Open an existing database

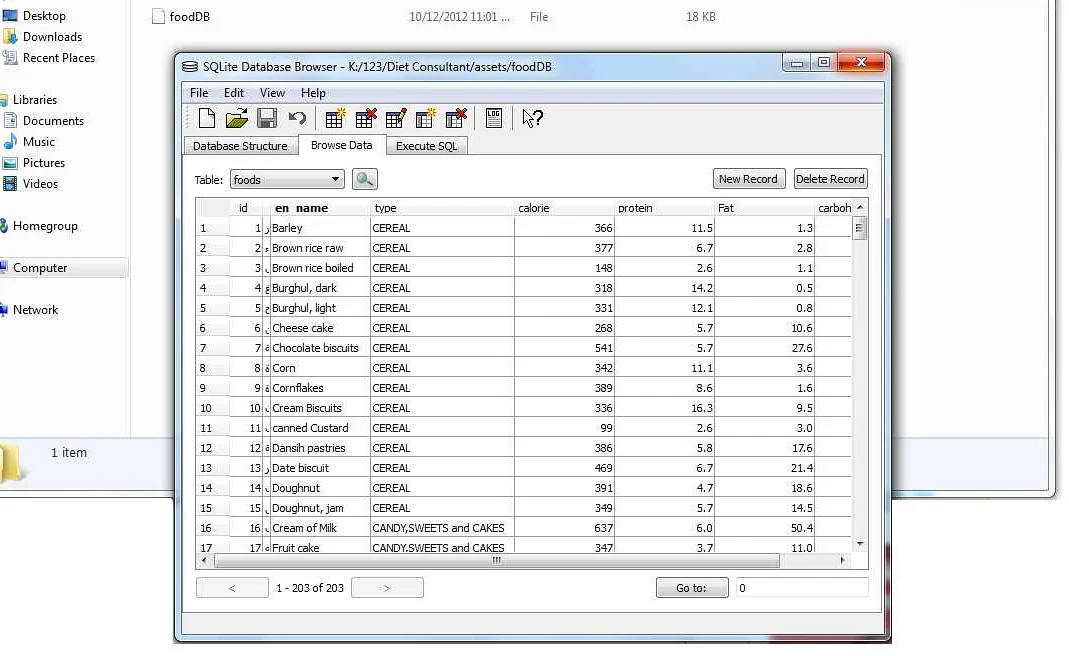tap(236, 118)
